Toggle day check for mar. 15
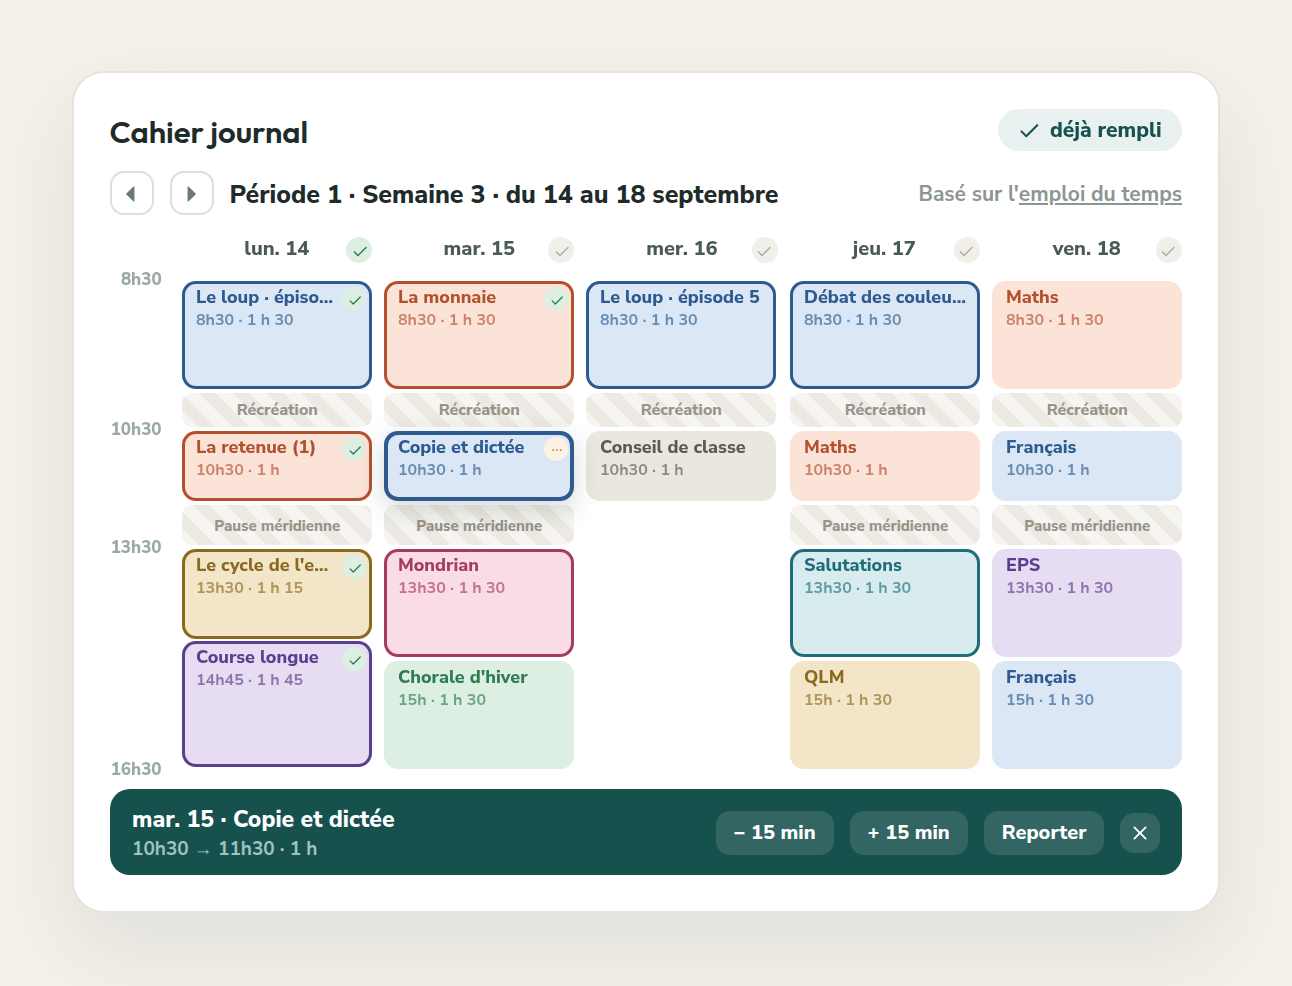1292x986 pixels. click(561, 250)
